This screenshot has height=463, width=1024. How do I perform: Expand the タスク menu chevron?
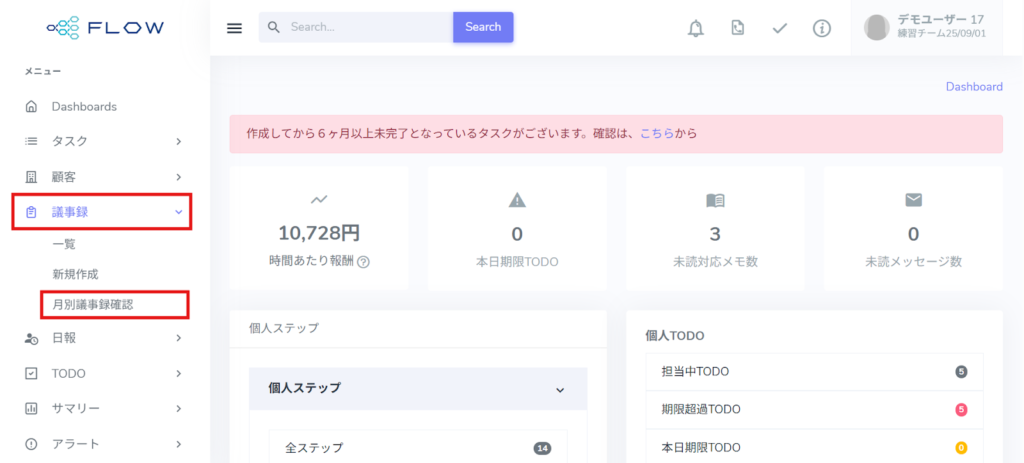178,142
